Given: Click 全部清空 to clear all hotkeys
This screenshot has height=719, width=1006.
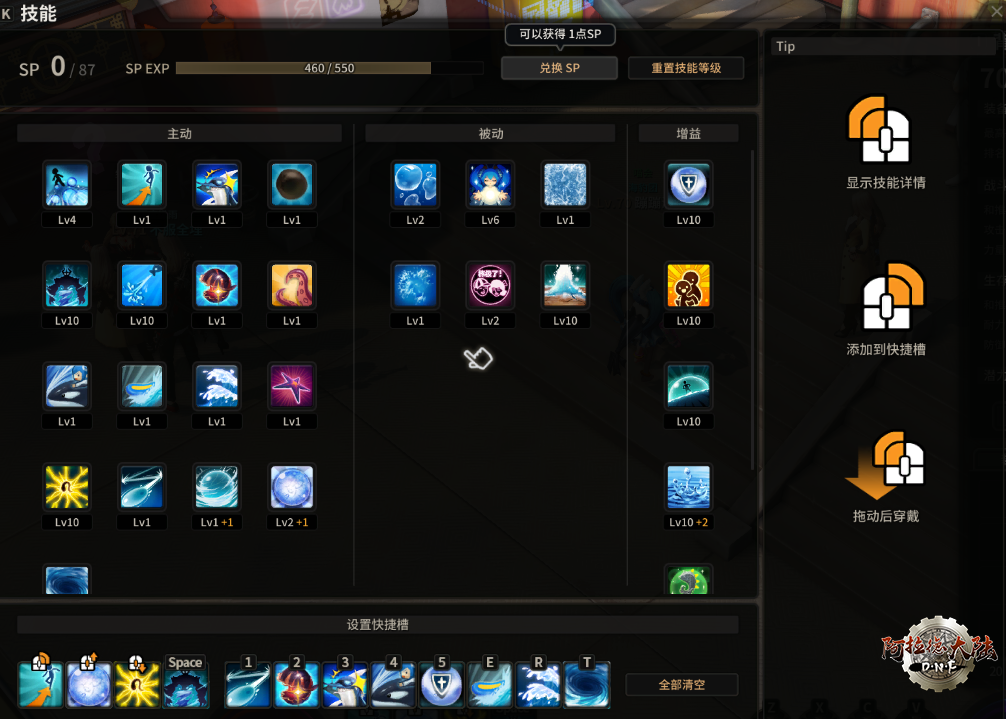Looking at the screenshot, I should point(682,685).
